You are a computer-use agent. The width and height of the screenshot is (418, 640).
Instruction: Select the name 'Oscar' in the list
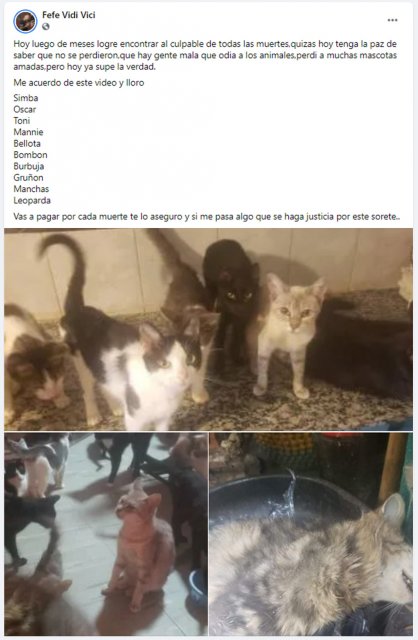click(24, 109)
